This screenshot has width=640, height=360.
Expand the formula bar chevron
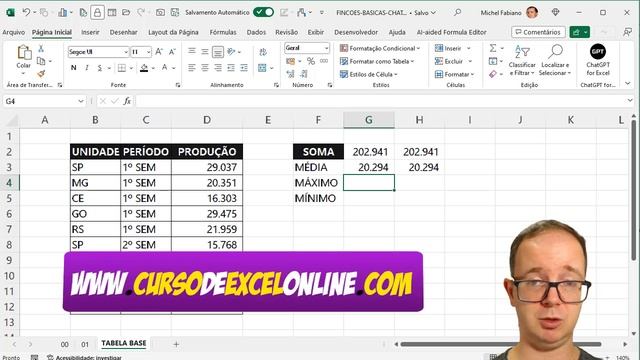(x=630, y=100)
